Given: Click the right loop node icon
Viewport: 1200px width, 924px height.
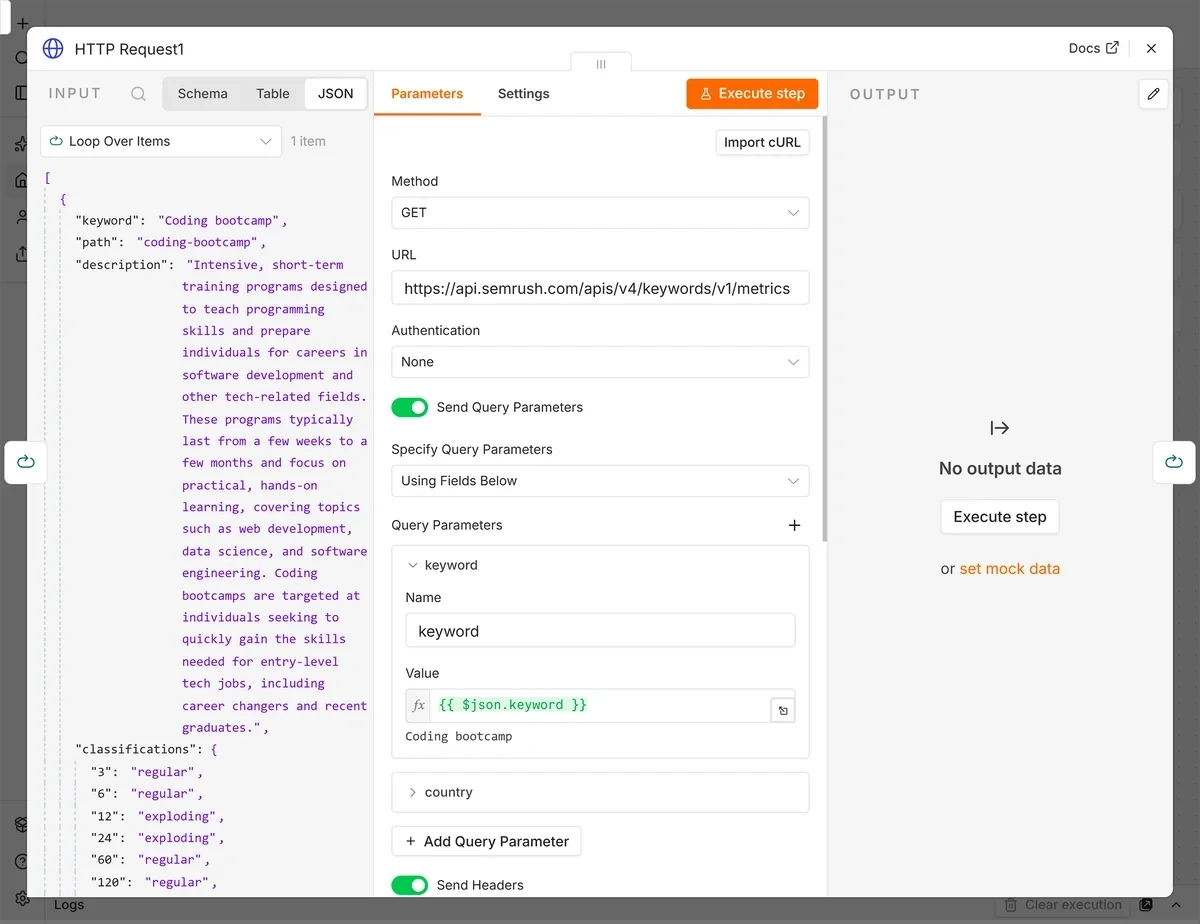Looking at the screenshot, I should pos(1174,462).
